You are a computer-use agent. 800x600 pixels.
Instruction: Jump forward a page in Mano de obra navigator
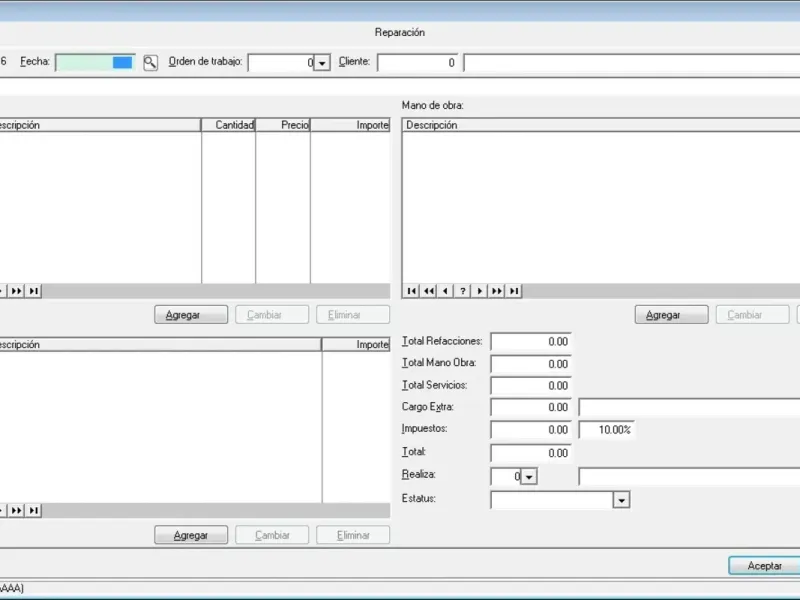pos(496,291)
